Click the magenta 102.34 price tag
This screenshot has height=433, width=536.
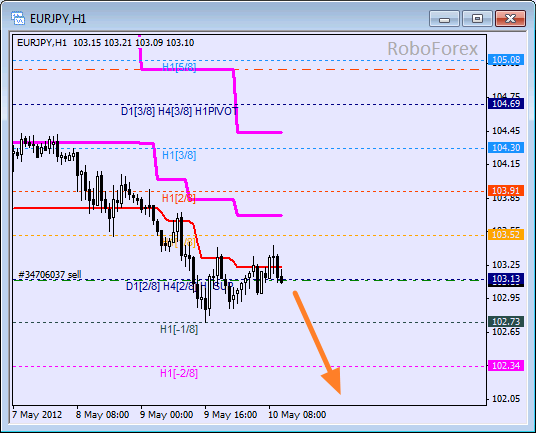(506, 366)
